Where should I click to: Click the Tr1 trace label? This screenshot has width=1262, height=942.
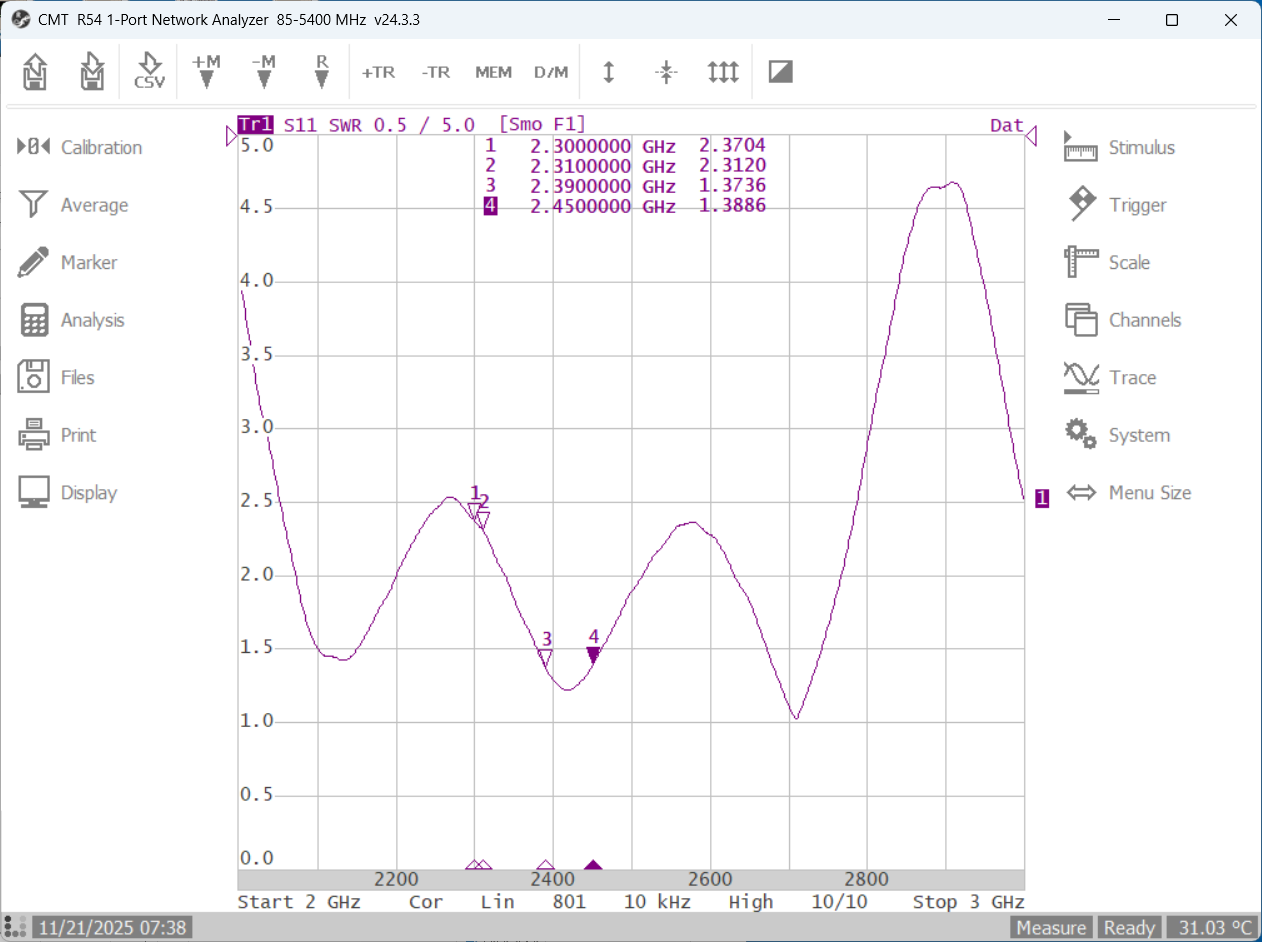click(x=255, y=125)
